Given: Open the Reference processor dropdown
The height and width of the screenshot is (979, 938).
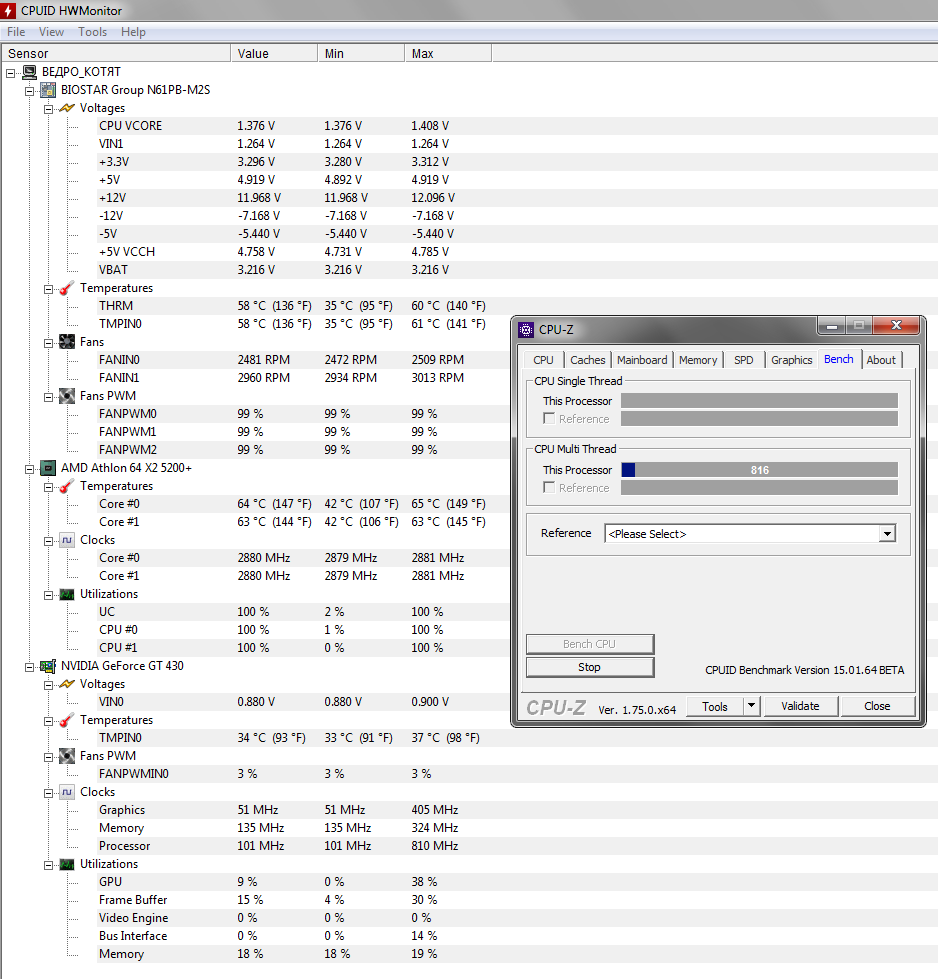Looking at the screenshot, I should (x=886, y=534).
